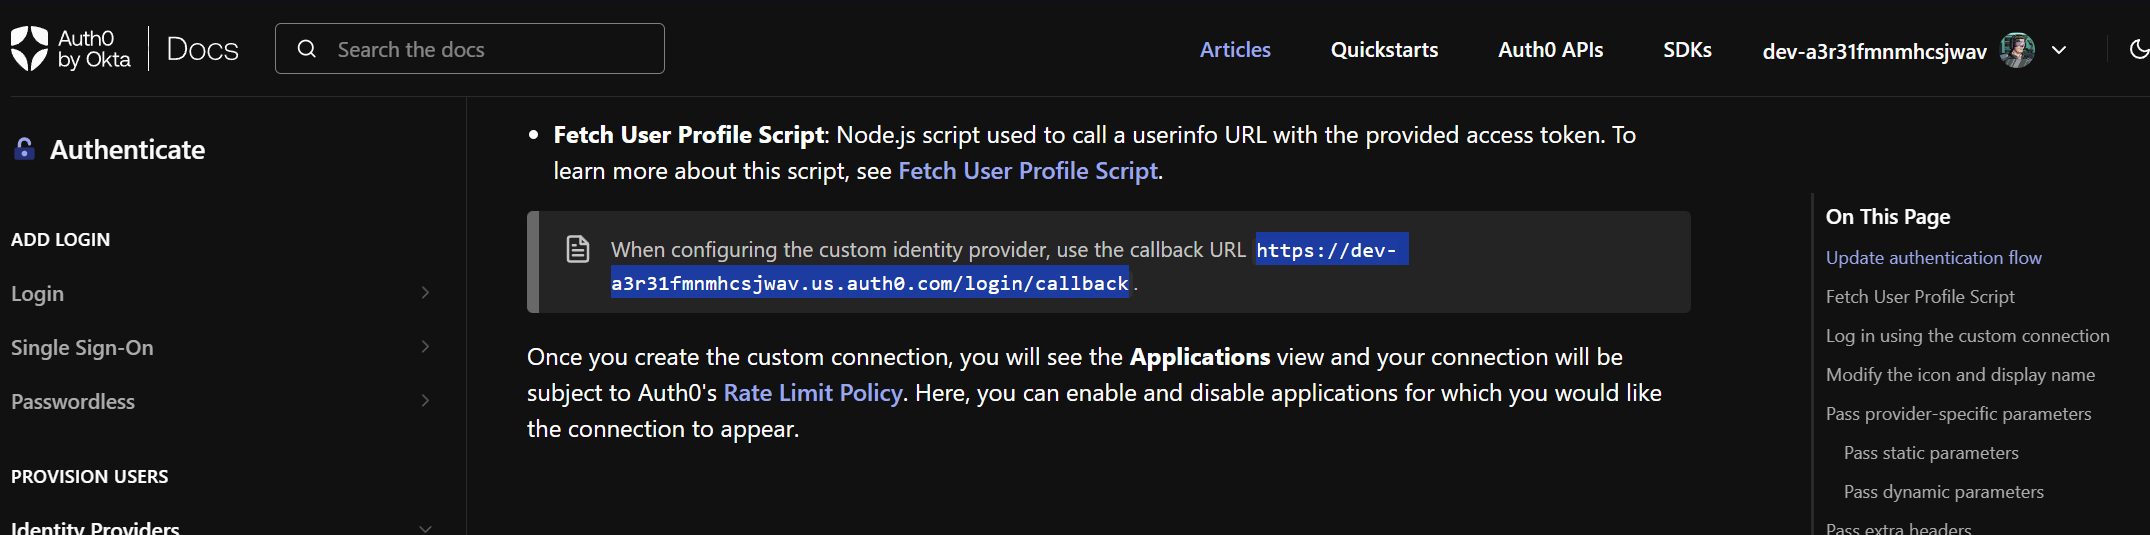
Task: Jump to Update authentication flow section
Action: pyautogui.click(x=1933, y=258)
